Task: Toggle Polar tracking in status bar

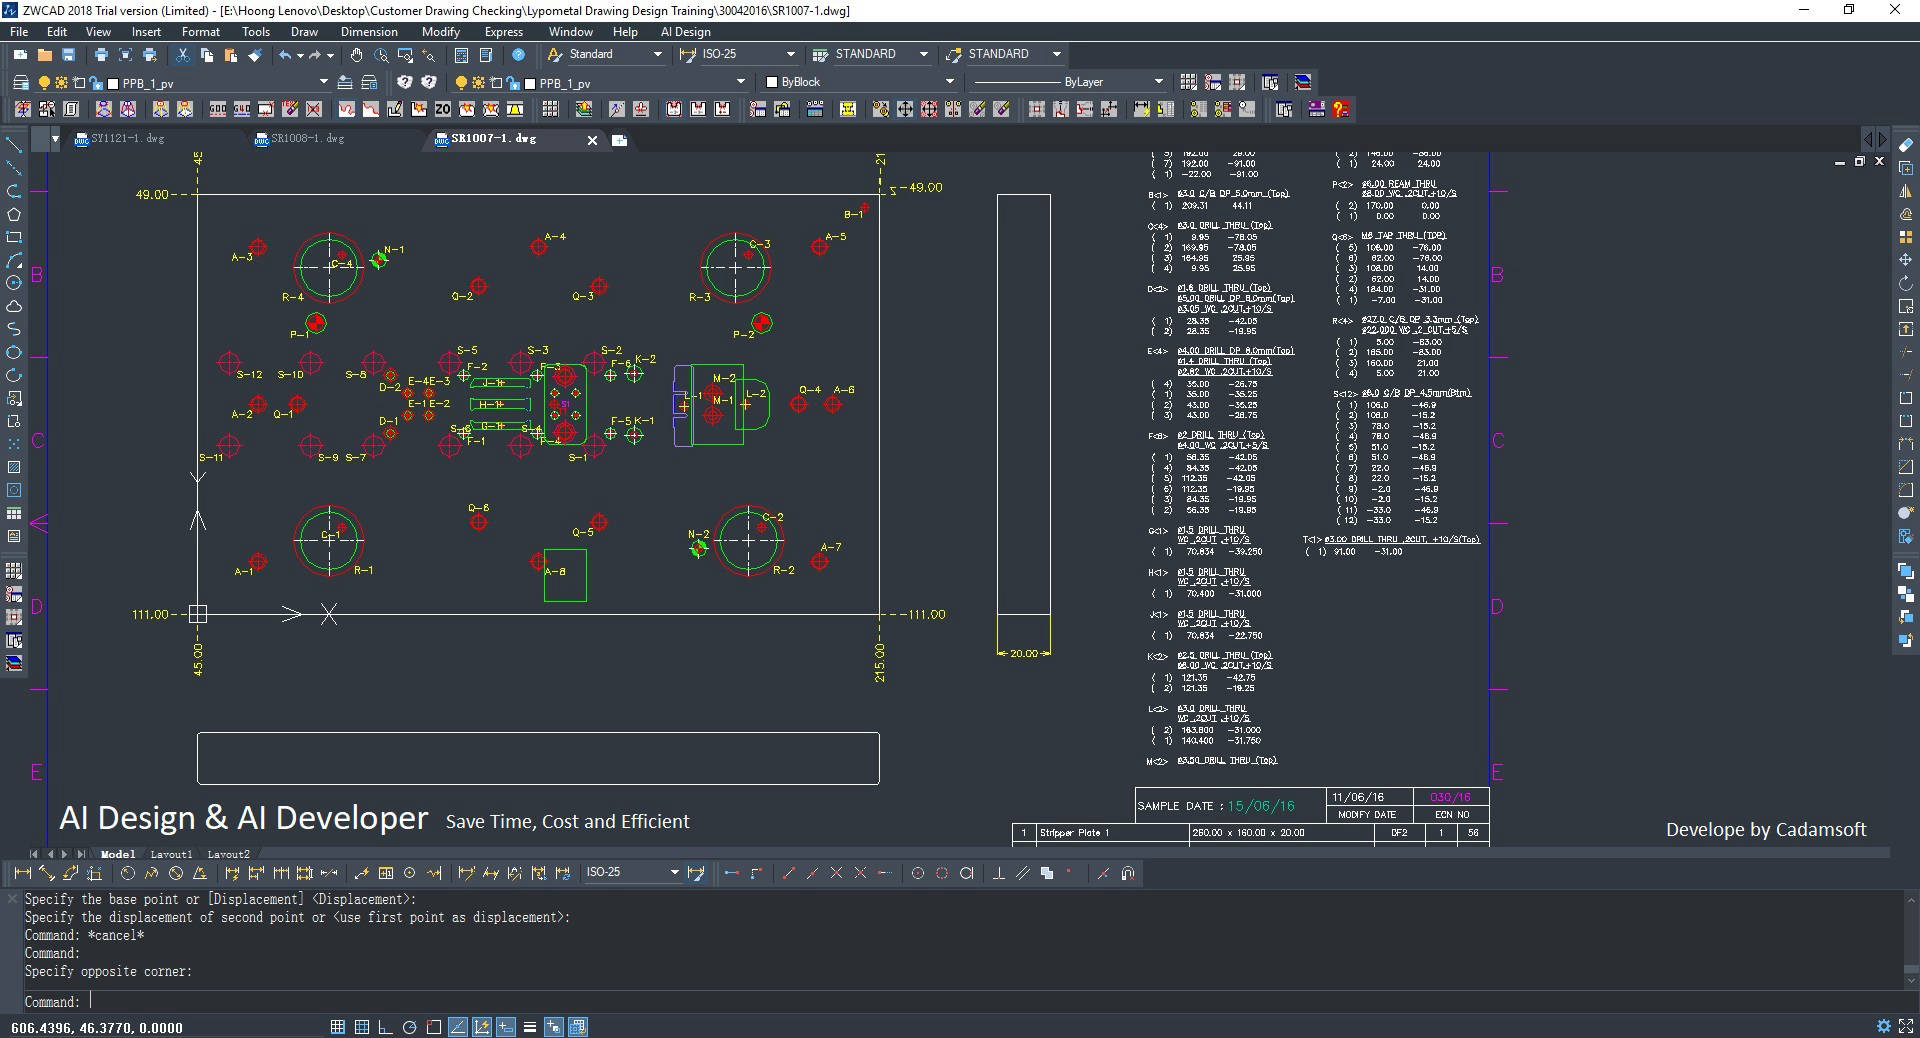Action: [410, 1027]
